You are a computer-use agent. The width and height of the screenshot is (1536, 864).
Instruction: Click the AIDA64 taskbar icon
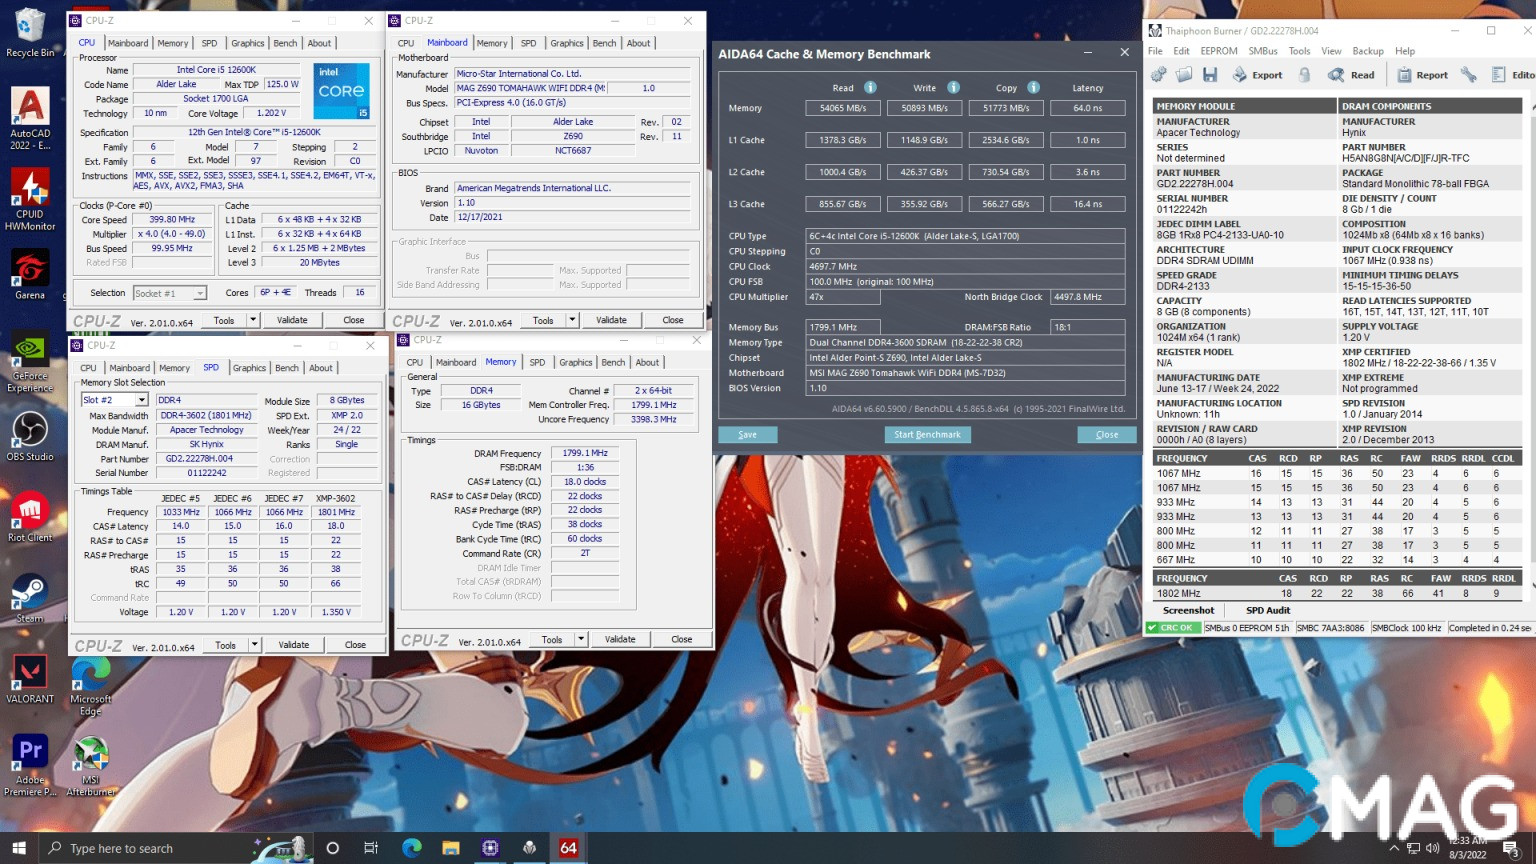568,848
